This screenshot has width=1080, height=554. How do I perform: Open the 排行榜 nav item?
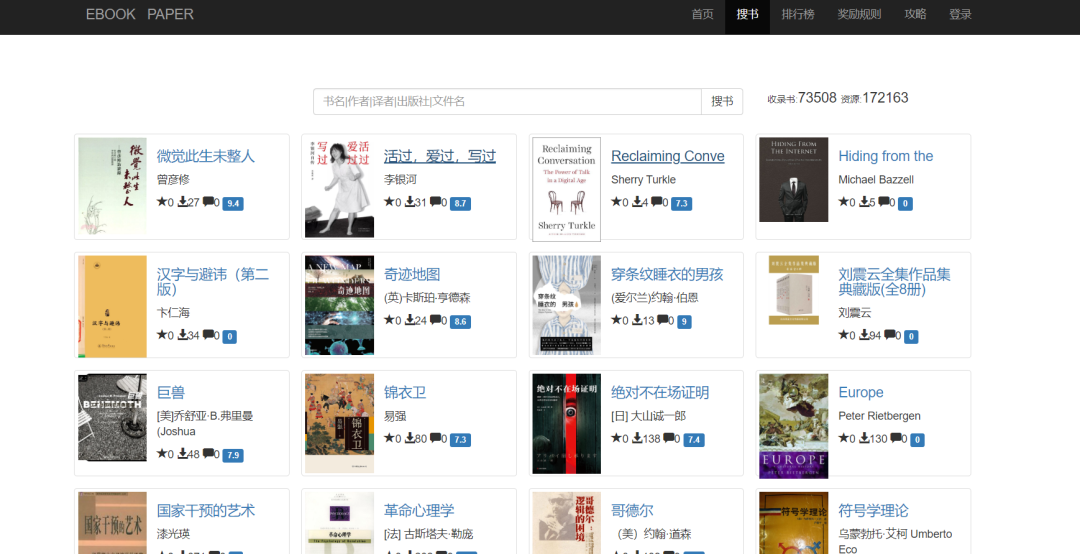pyautogui.click(x=798, y=14)
